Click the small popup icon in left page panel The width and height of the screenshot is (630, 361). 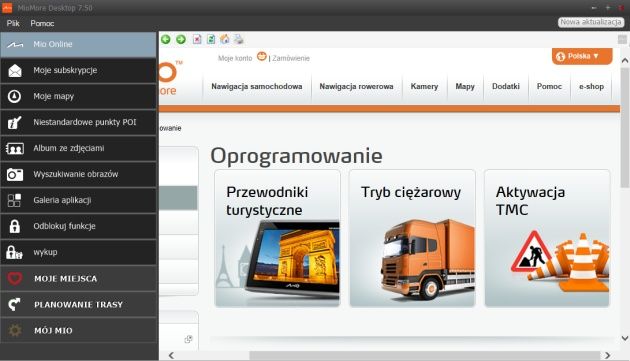[x=188, y=339]
